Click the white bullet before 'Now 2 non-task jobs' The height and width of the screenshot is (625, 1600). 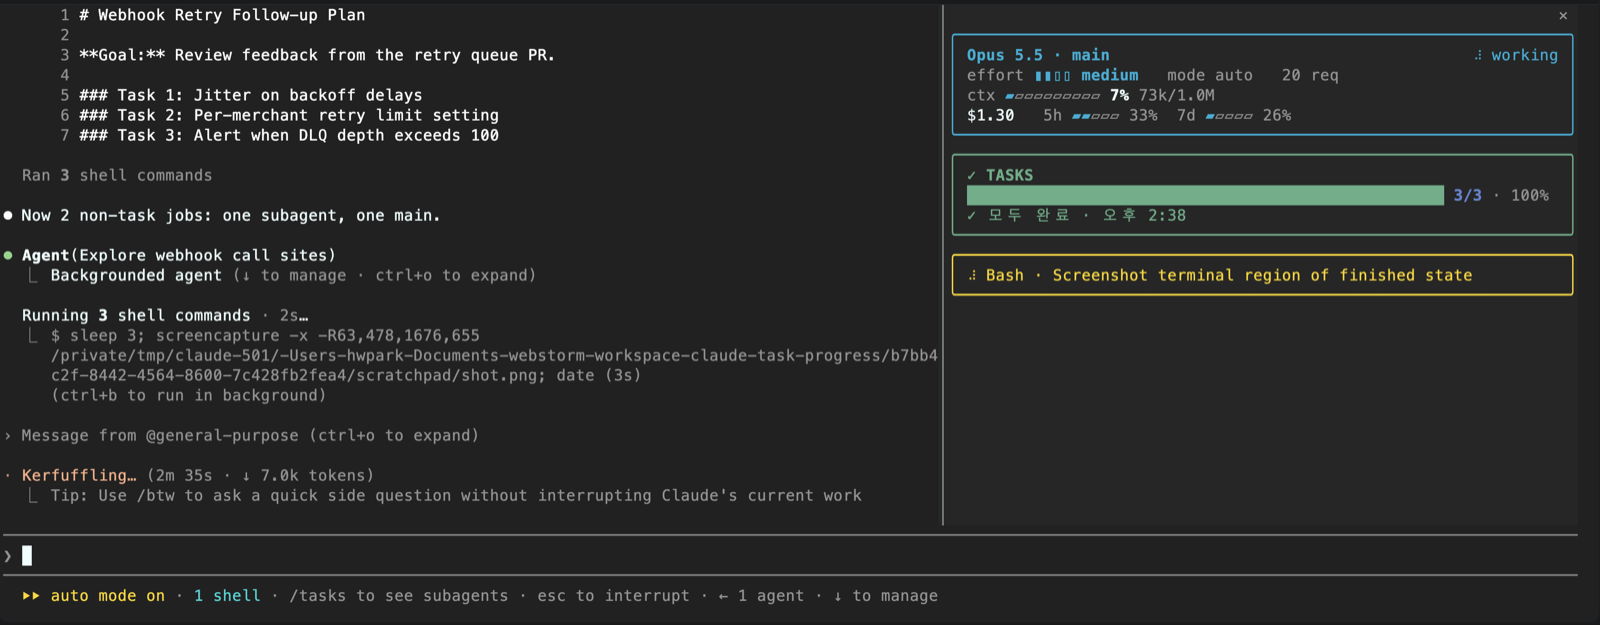tap(8, 215)
